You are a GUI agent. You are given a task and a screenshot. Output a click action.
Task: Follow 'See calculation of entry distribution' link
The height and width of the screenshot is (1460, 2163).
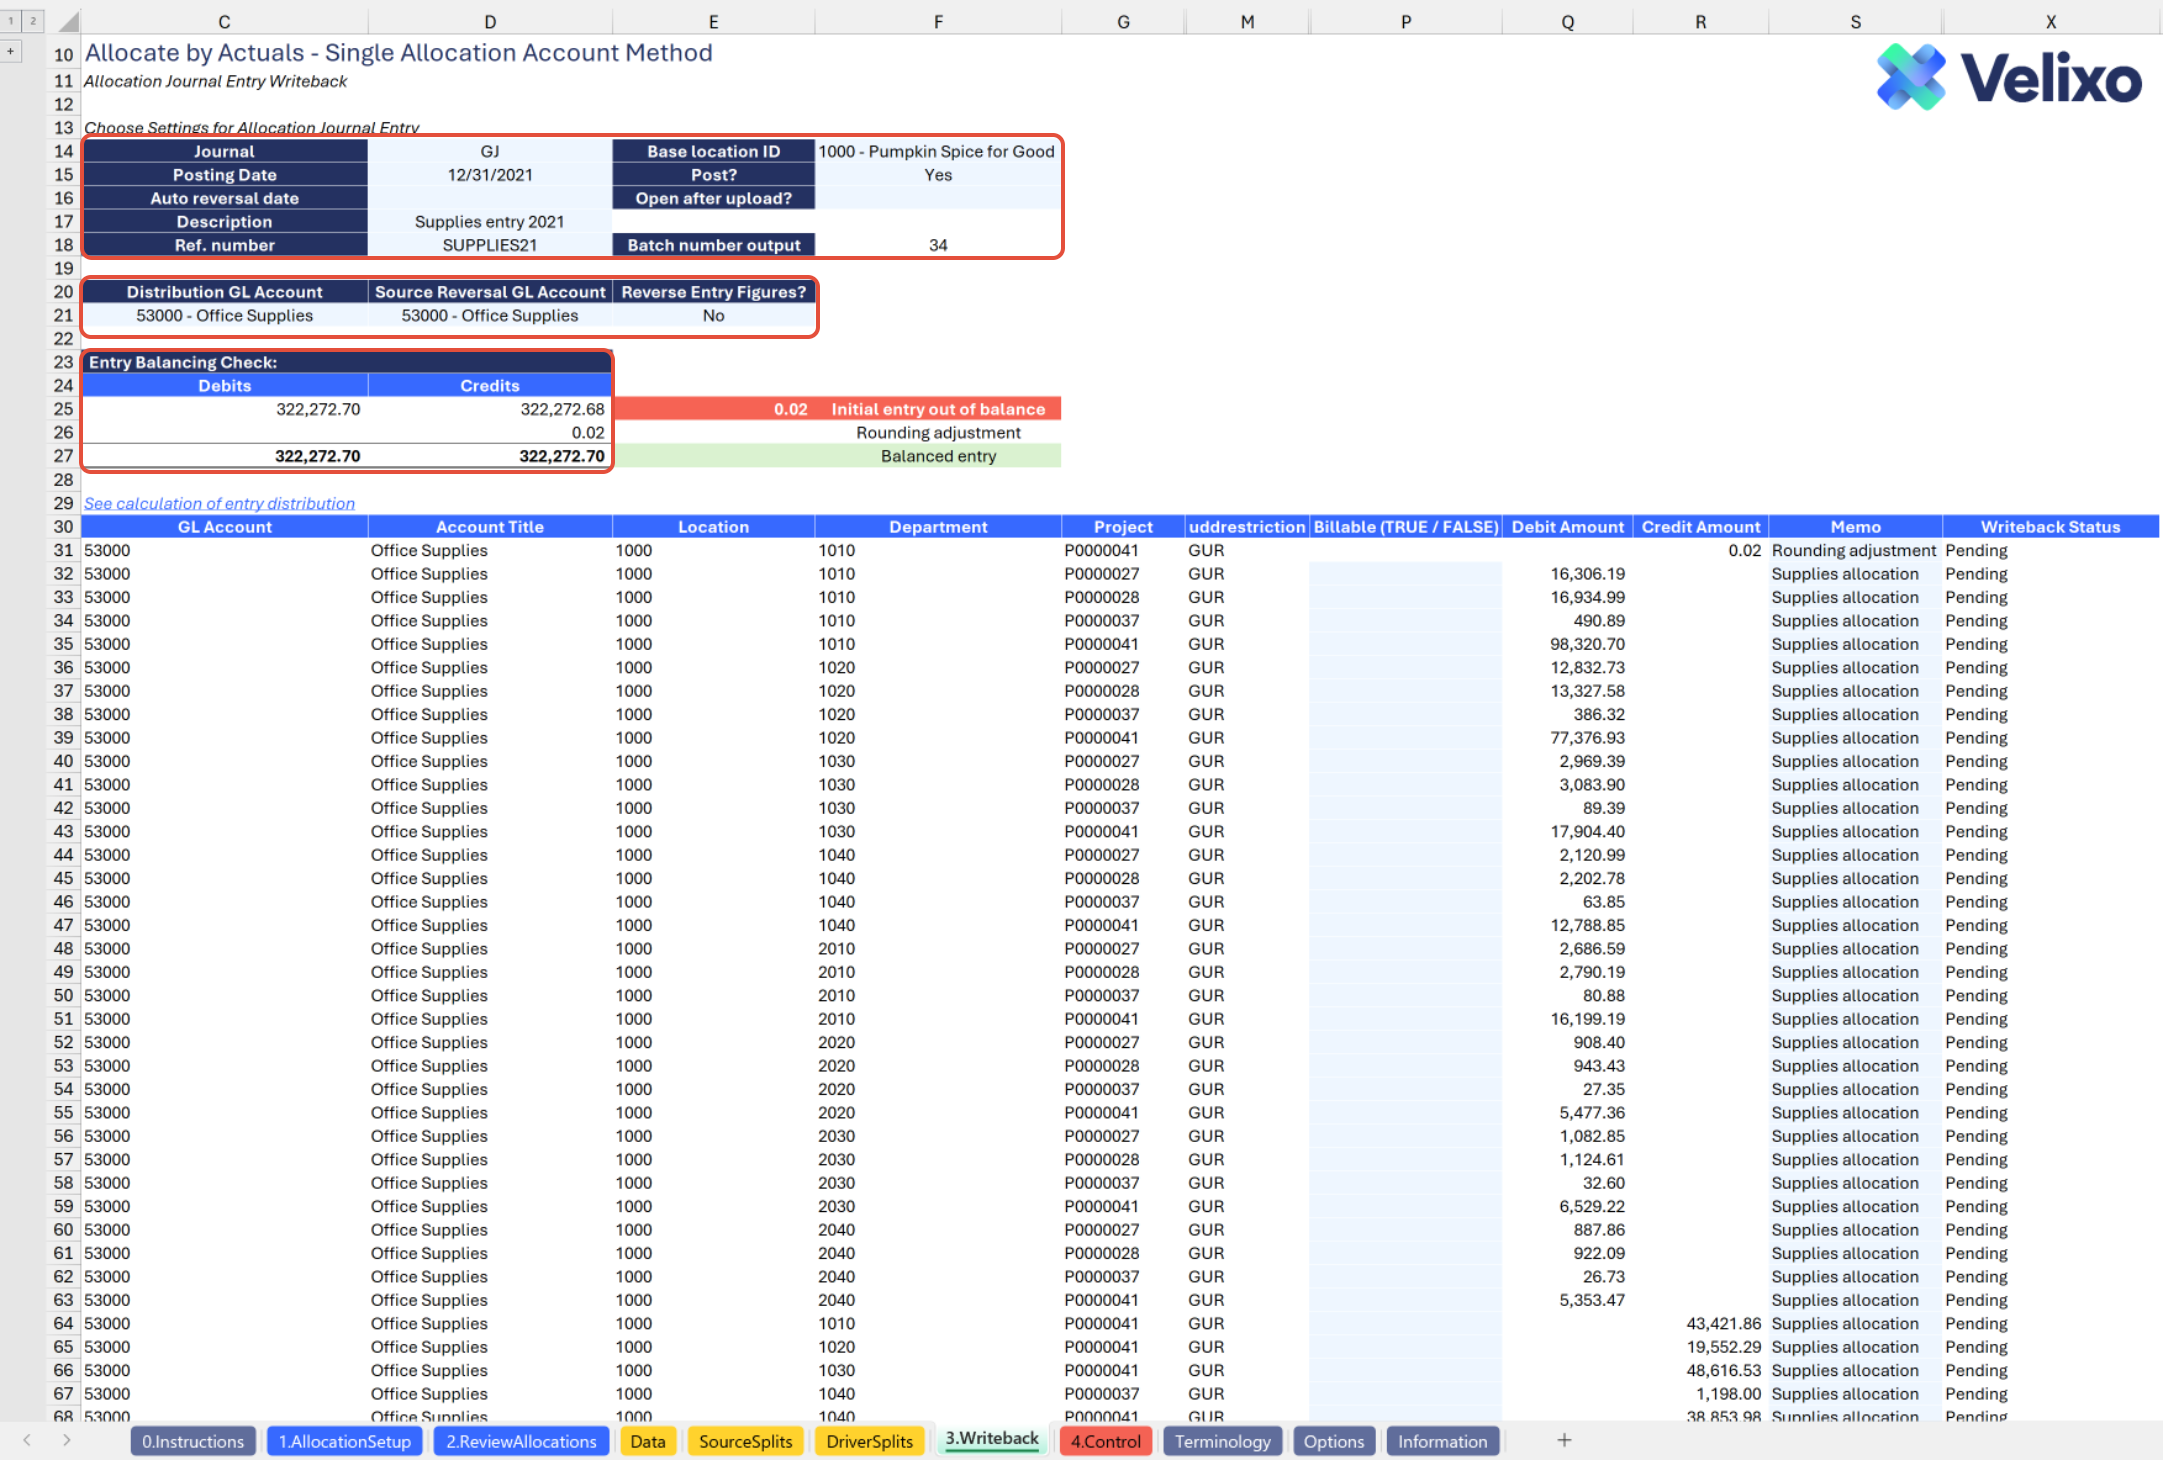coord(219,503)
